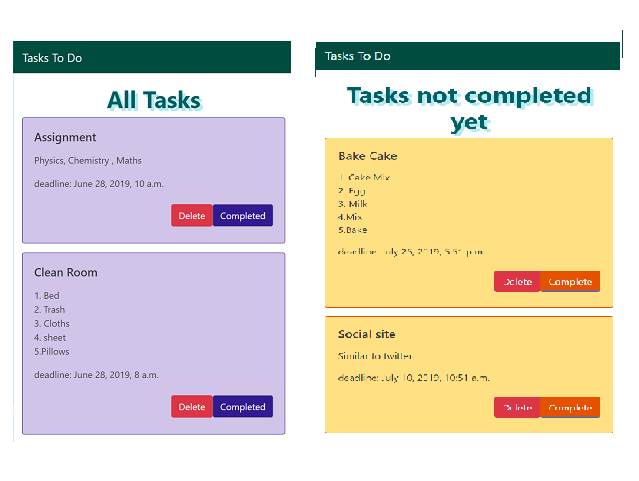
Task: Mark Bake Cake task as Complete
Action: coord(570,282)
